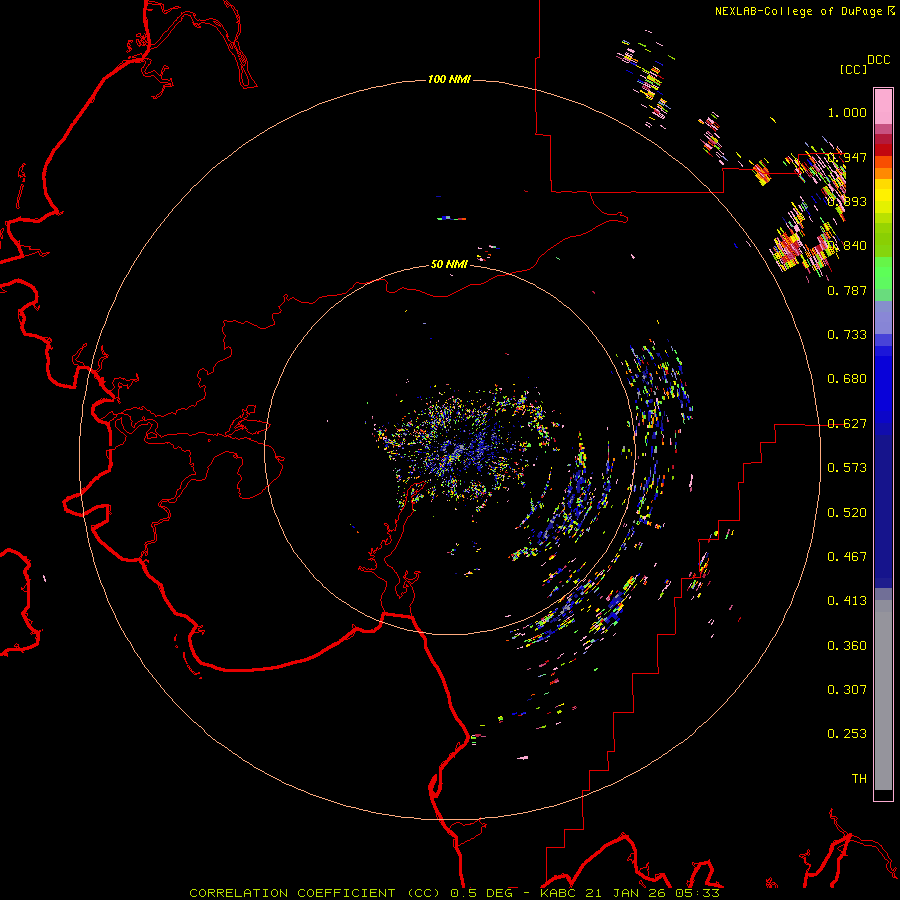Click the '21 JAN 26' date in caption
900x900 pixels.
[x=627, y=893]
